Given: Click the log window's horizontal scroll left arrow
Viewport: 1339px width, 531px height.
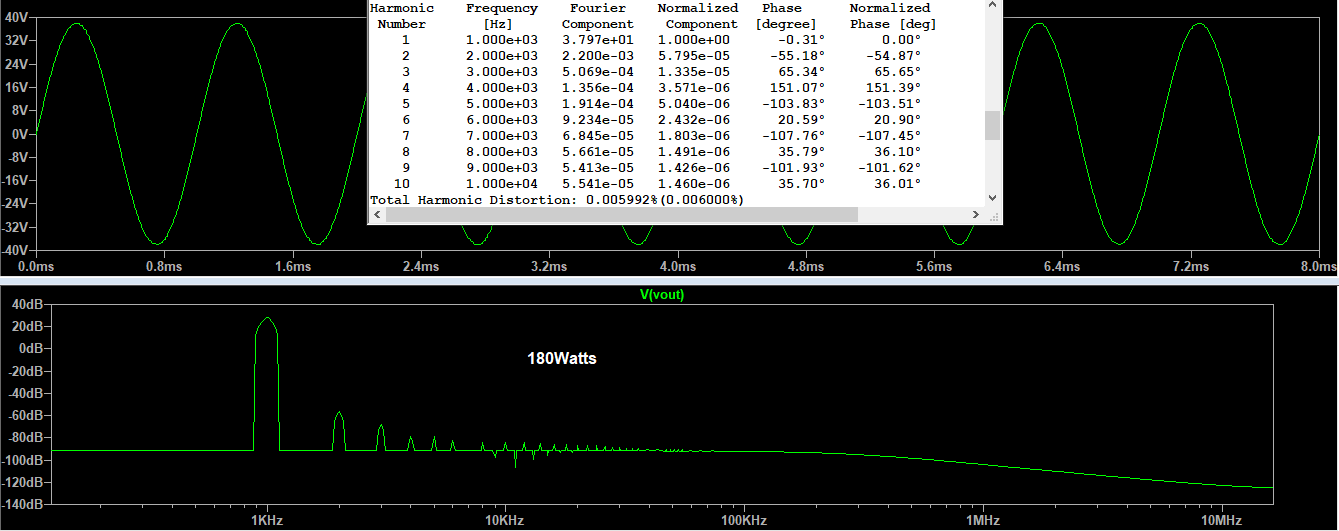Looking at the screenshot, I should [x=376, y=215].
